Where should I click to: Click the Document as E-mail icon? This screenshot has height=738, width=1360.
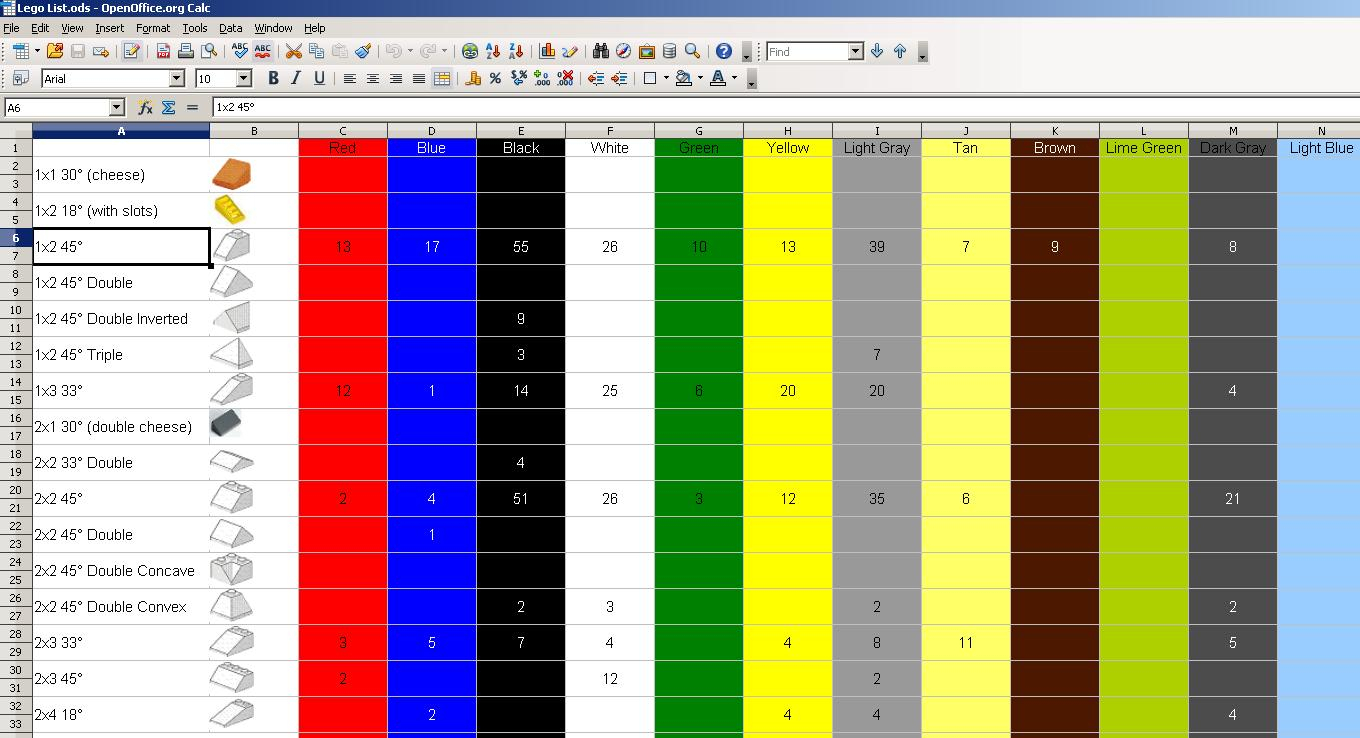point(101,51)
